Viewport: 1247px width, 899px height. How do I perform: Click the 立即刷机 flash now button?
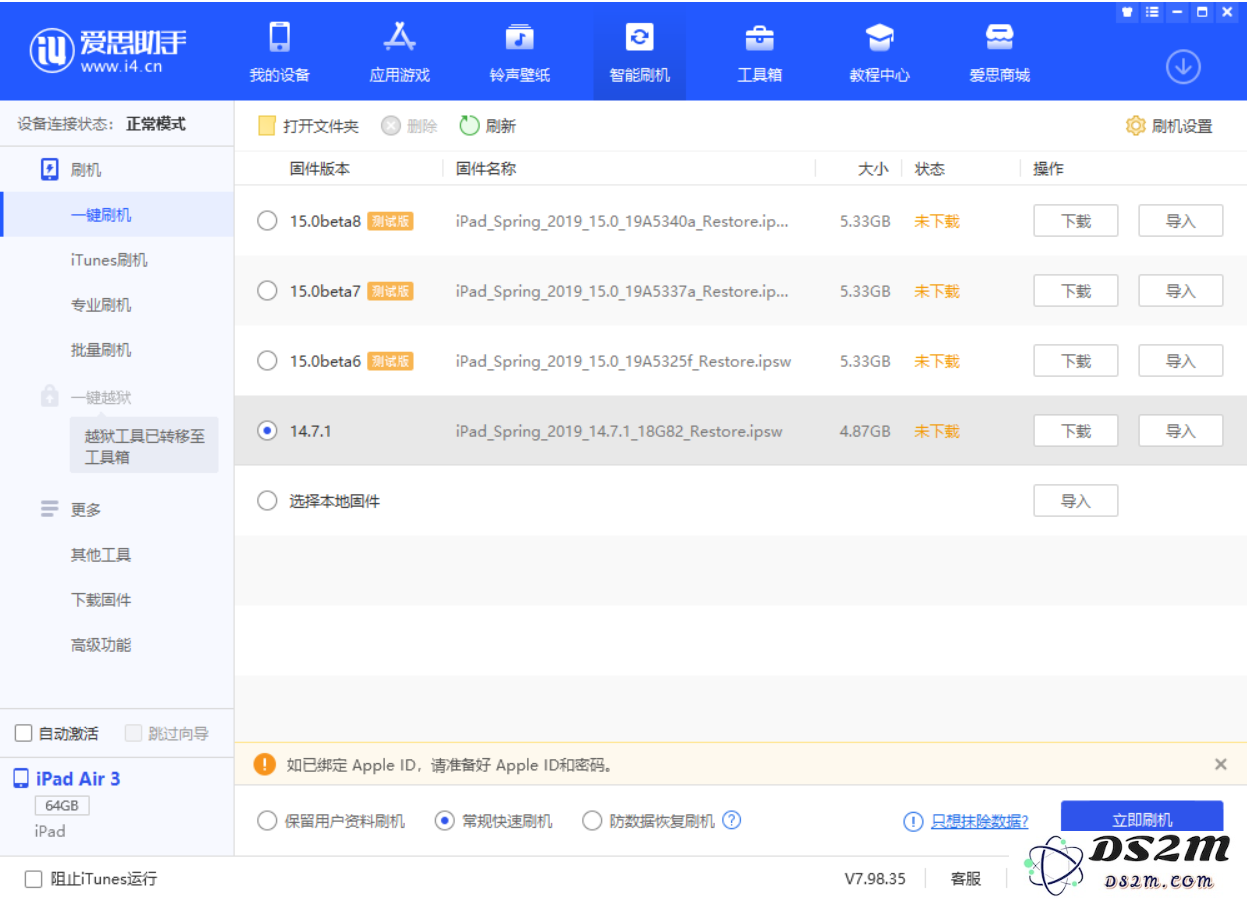1142,820
